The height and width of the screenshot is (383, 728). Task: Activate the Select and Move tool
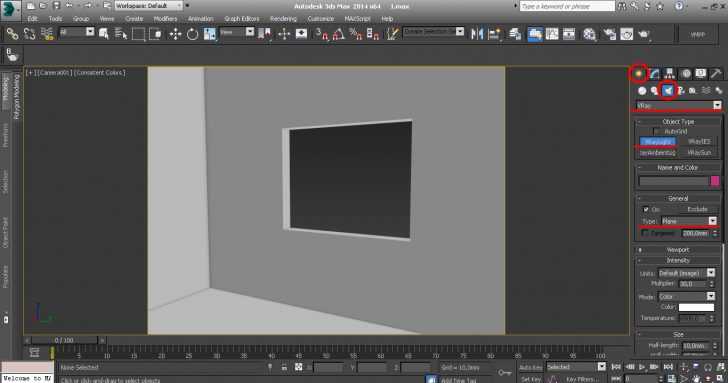(175, 34)
